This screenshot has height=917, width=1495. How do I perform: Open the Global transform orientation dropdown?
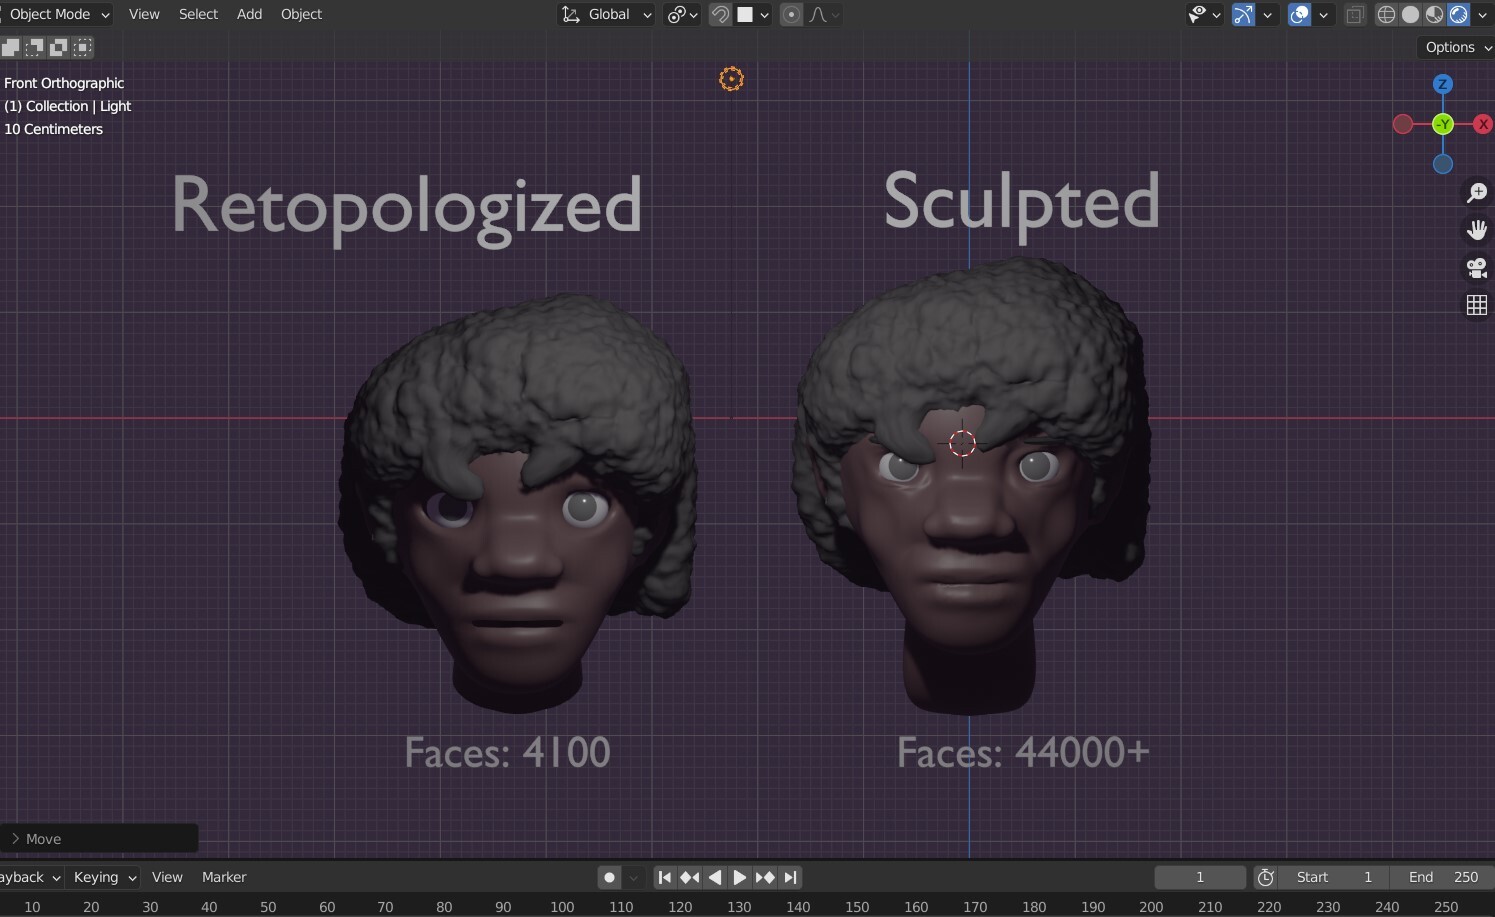tap(607, 14)
